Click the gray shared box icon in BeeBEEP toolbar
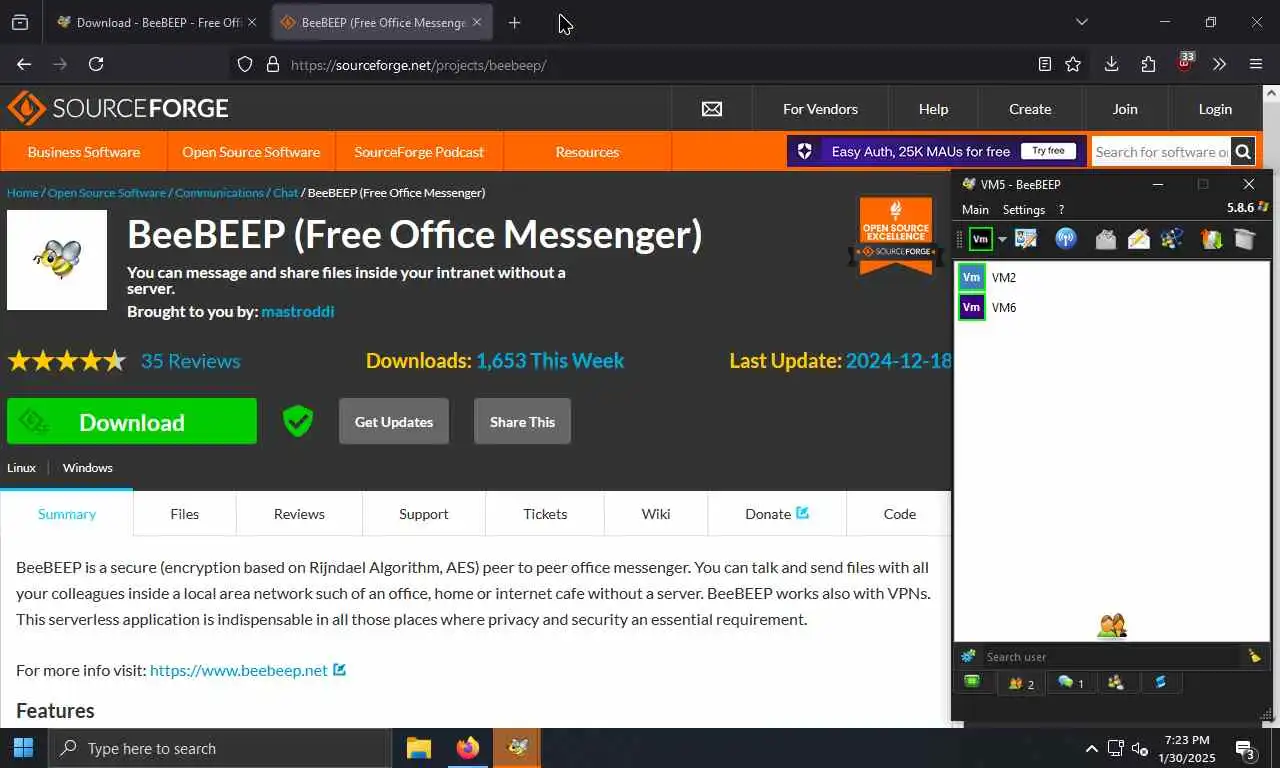Image resolution: width=1280 pixels, height=768 pixels. click(x=1244, y=239)
